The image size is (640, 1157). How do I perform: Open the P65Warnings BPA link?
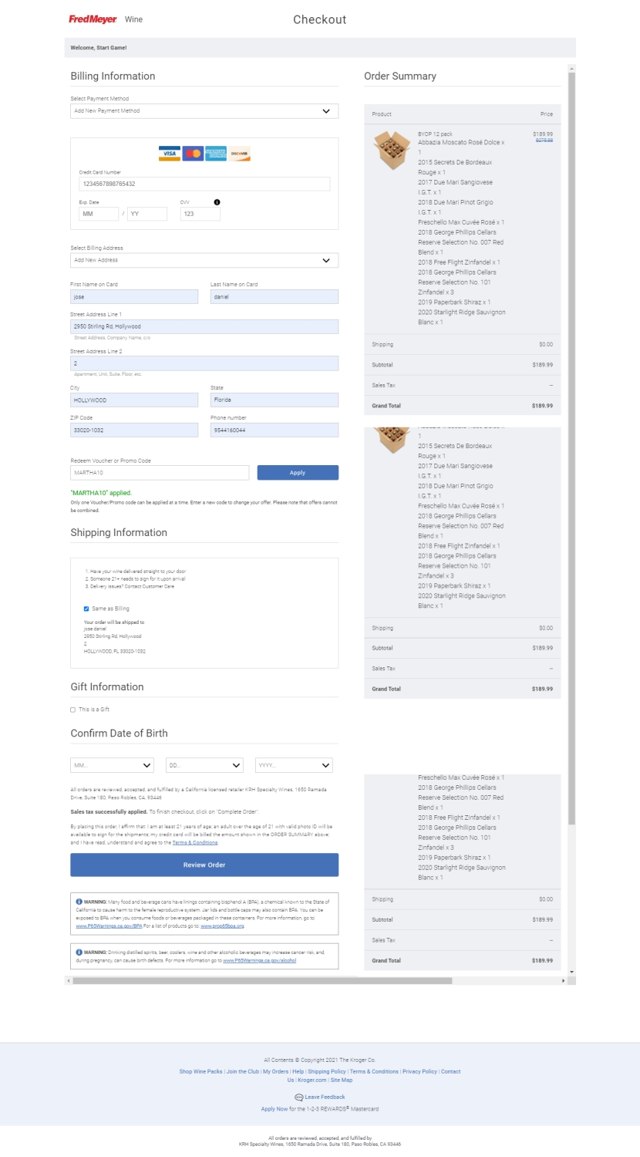tap(110, 925)
